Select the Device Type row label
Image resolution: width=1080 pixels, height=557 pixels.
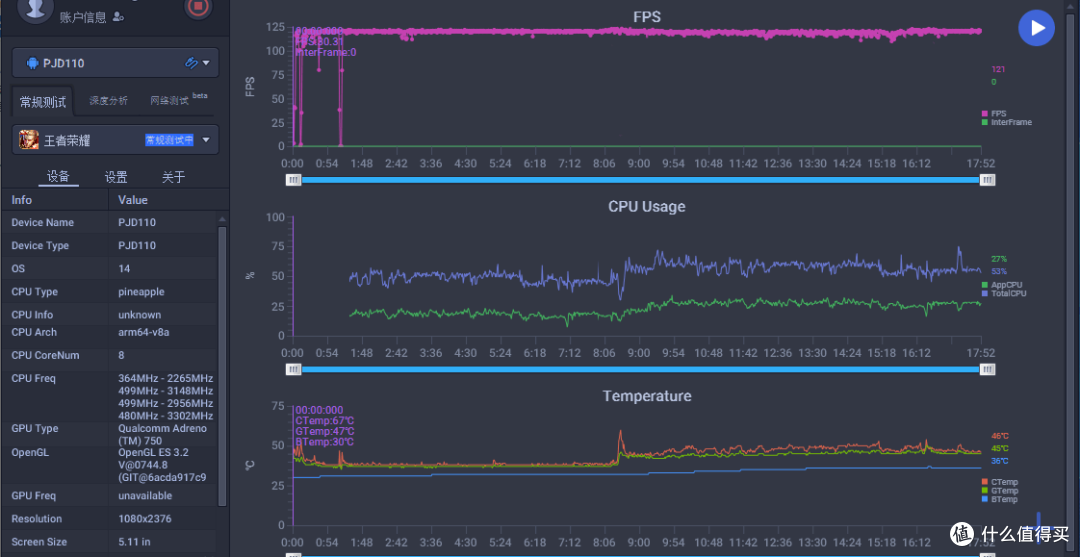pos(41,245)
